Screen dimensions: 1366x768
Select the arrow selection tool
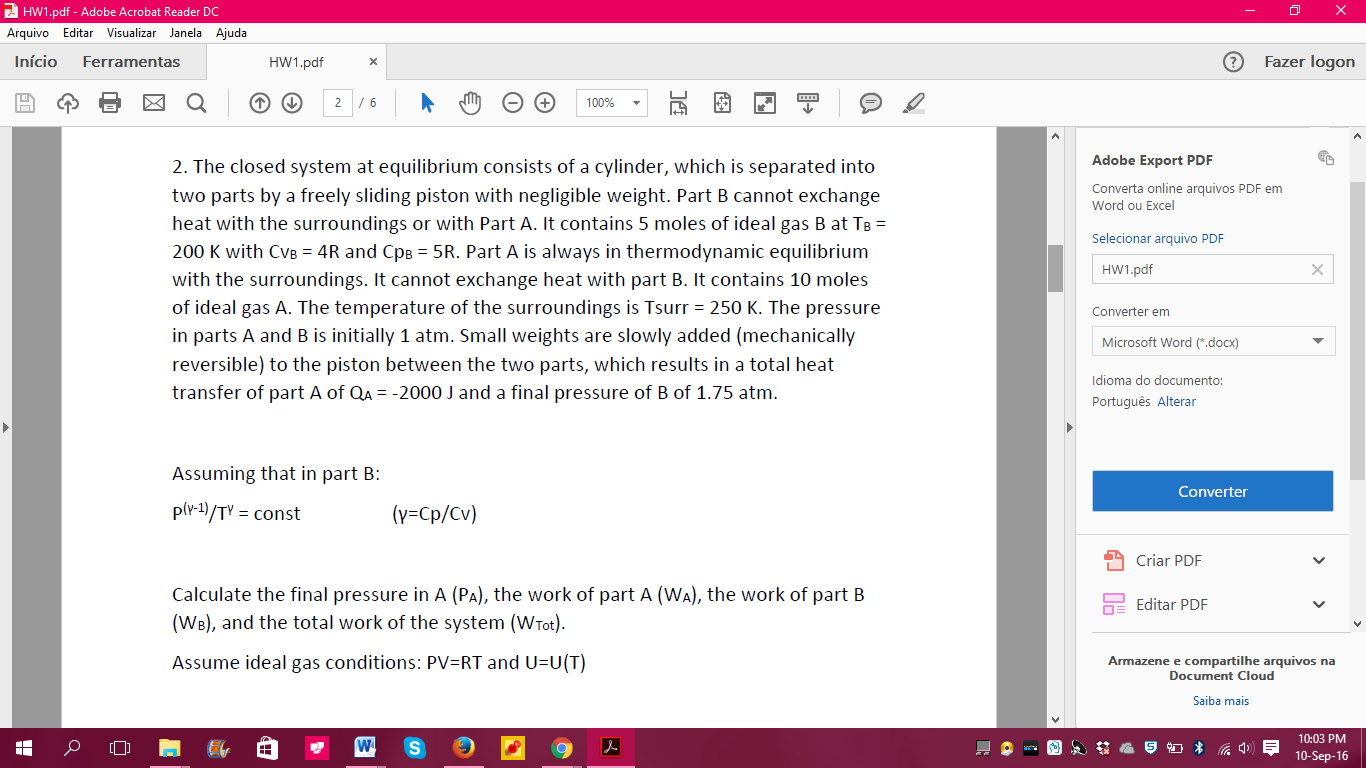tap(425, 103)
